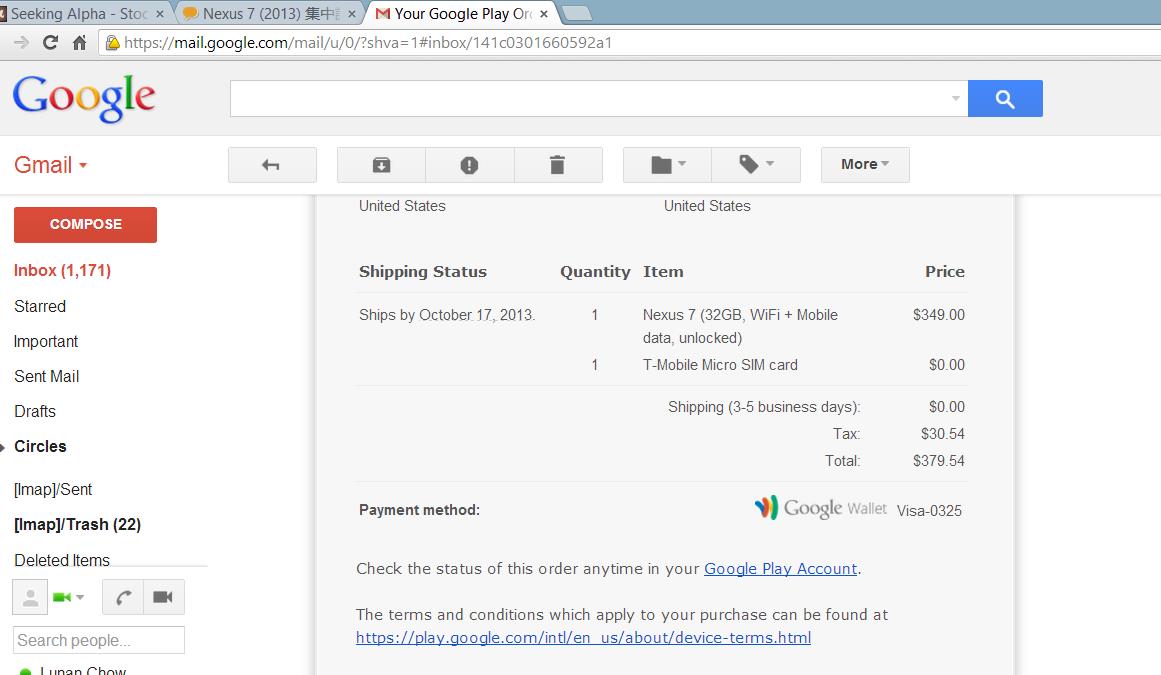Click the $379.54 total amount
This screenshot has width=1161, height=675.
pos(939,460)
